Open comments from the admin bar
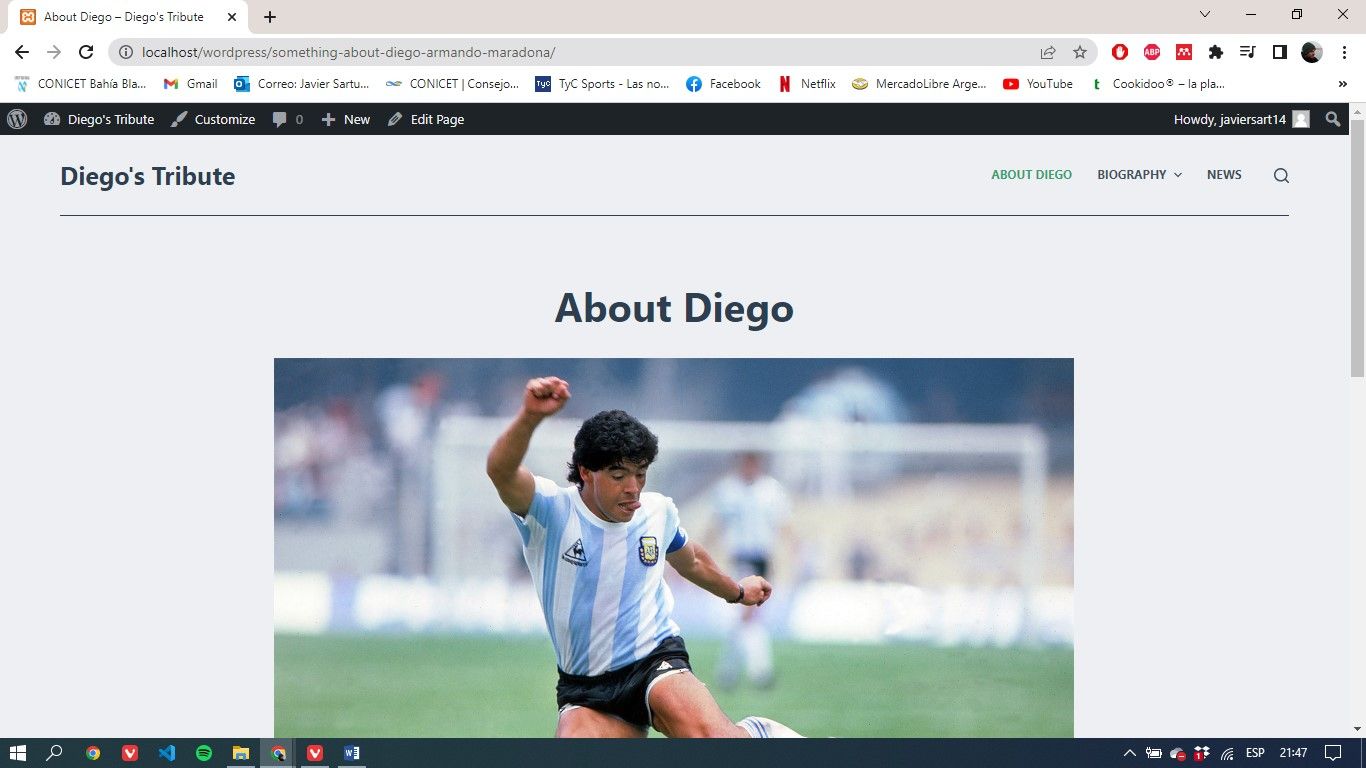 (287, 119)
